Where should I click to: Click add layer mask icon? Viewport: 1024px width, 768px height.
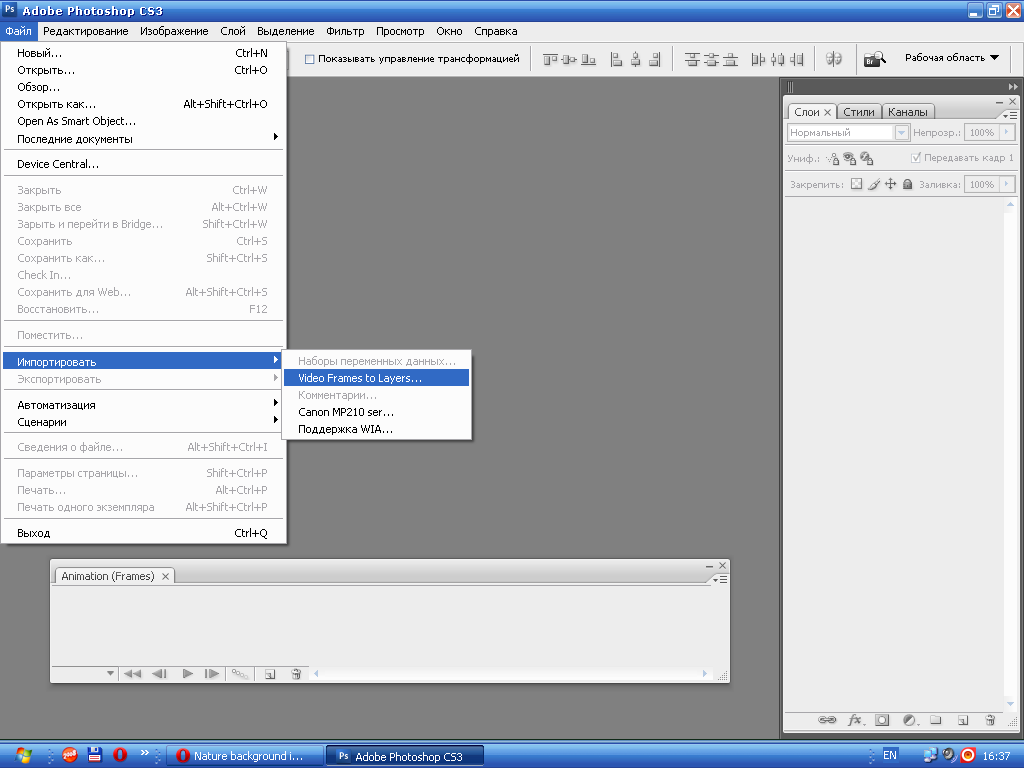pos(882,720)
